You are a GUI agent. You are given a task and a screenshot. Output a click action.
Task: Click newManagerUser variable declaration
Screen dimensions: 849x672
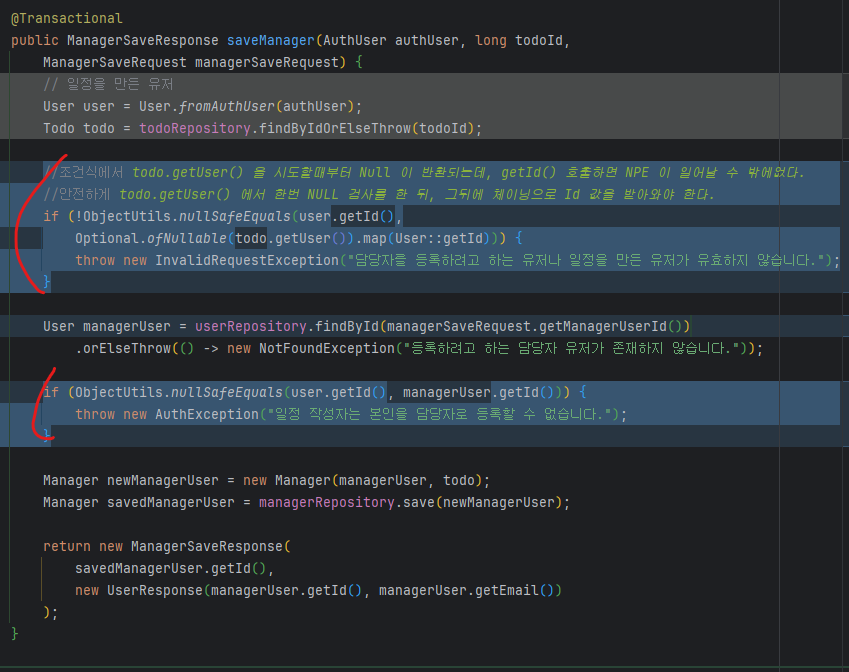[163, 480]
